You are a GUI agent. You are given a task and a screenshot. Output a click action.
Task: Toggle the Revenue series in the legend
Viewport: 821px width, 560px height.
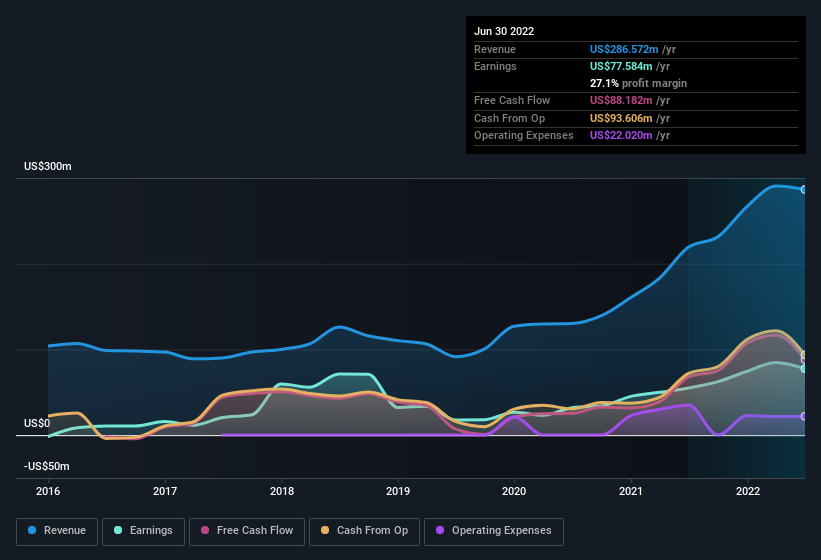pos(58,531)
